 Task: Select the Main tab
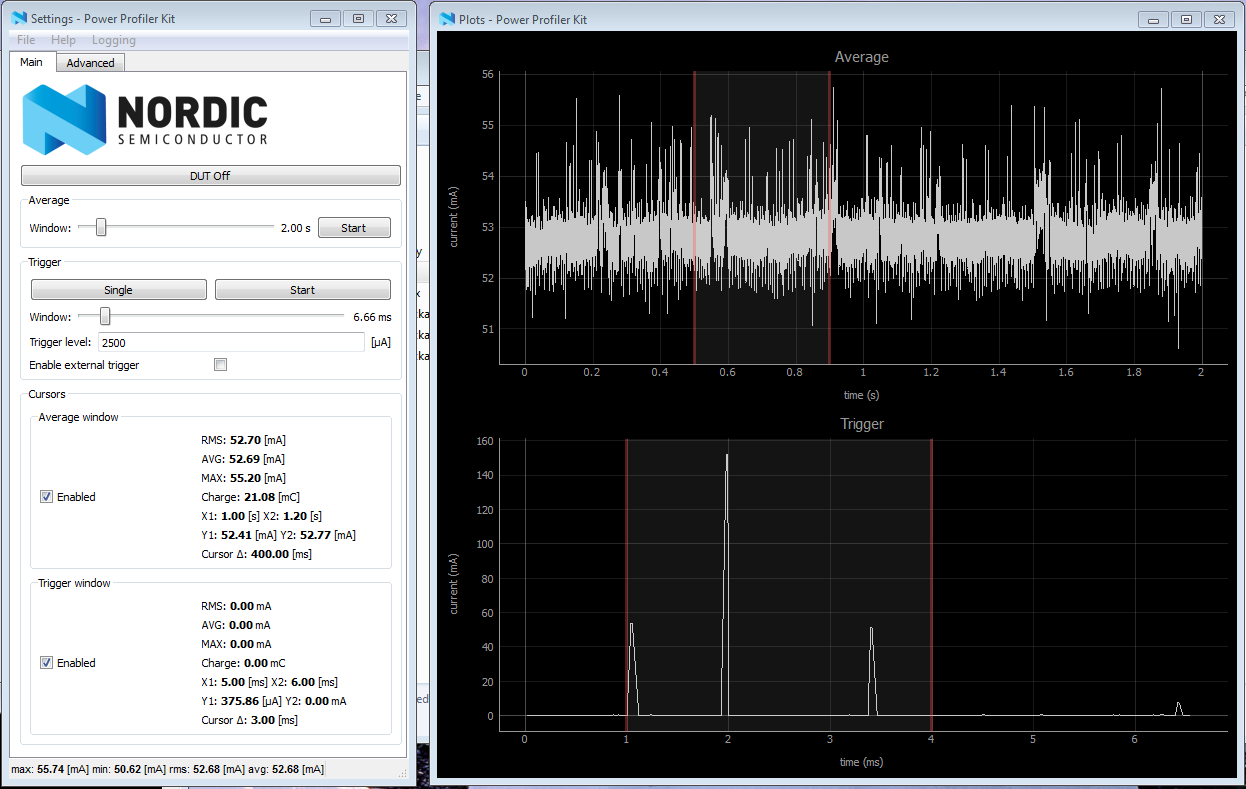coord(32,62)
